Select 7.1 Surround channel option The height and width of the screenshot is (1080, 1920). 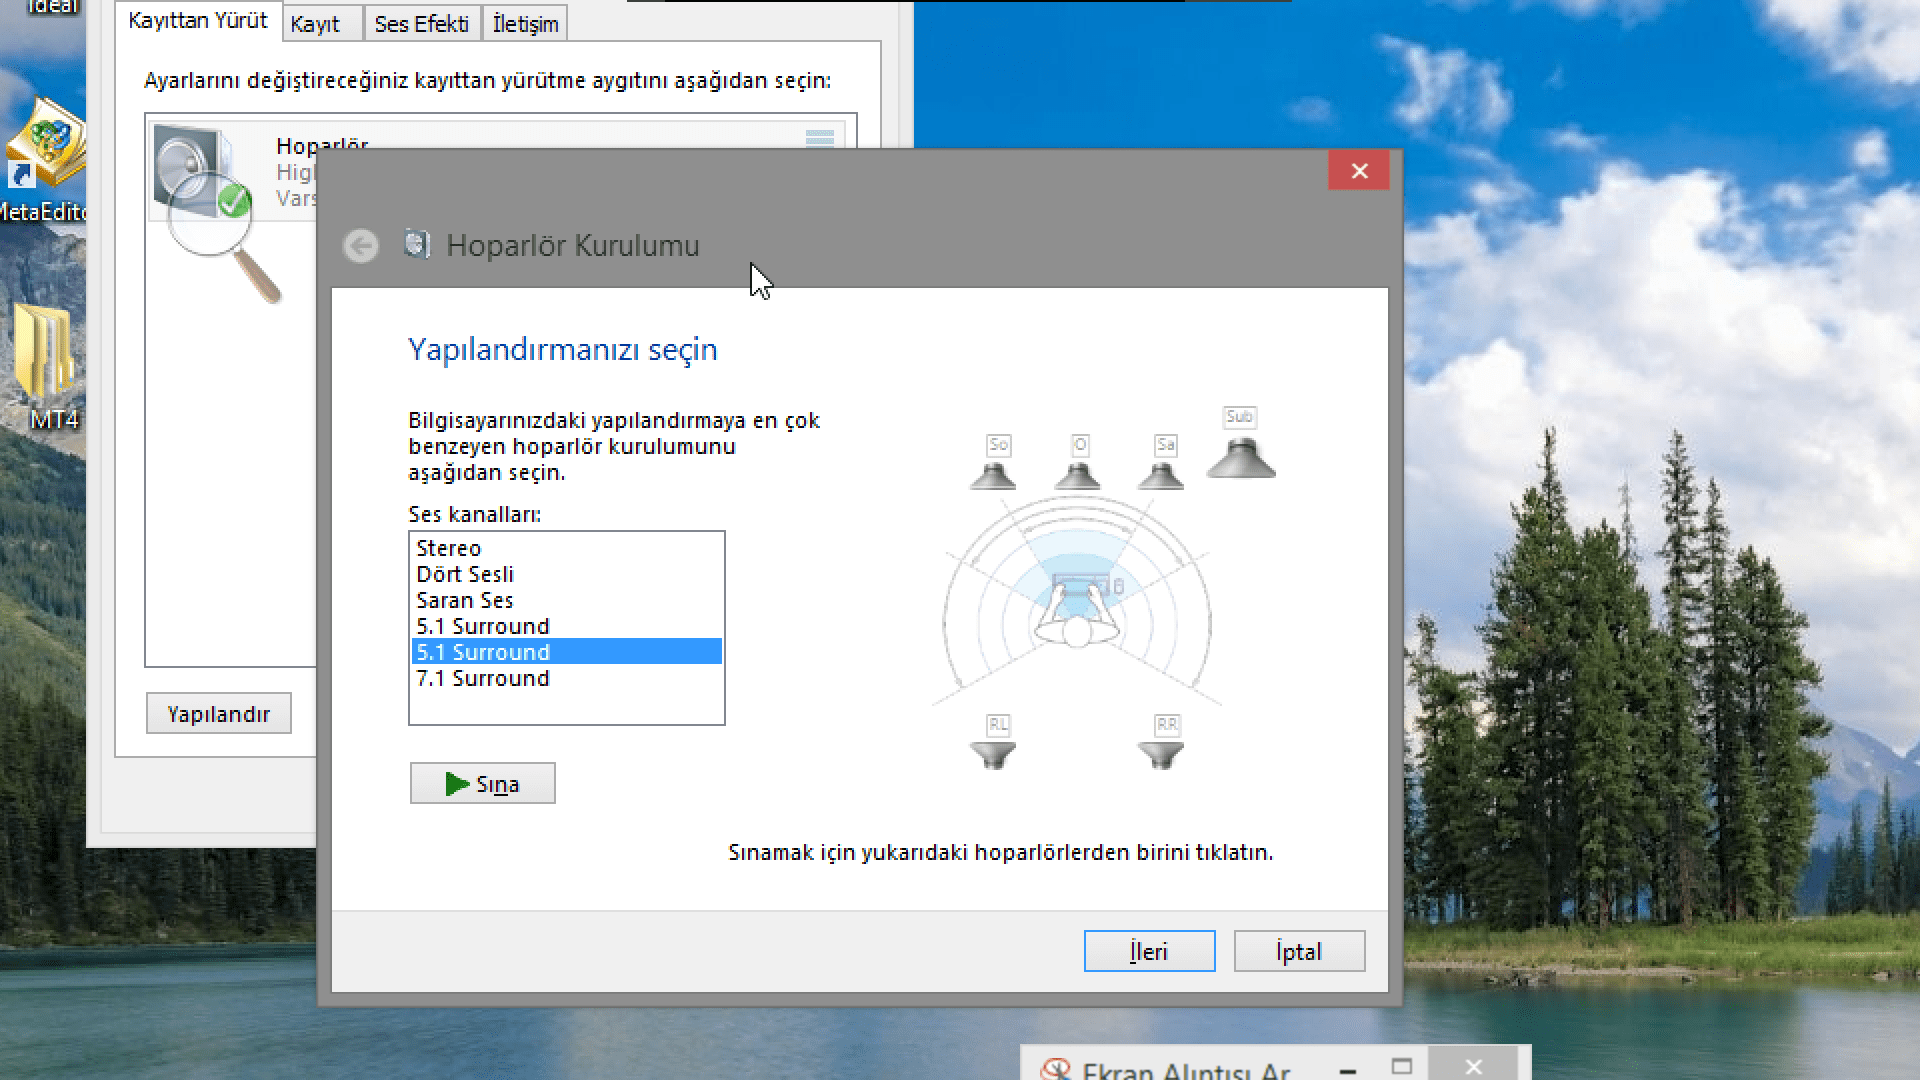click(483, 678)
